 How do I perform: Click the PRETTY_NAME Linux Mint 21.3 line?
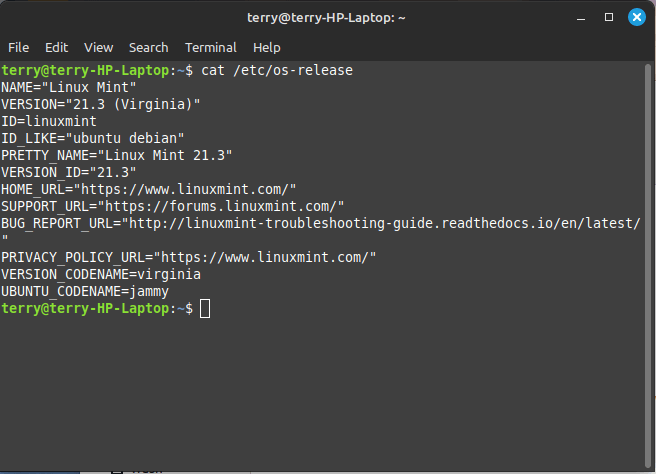117,156
